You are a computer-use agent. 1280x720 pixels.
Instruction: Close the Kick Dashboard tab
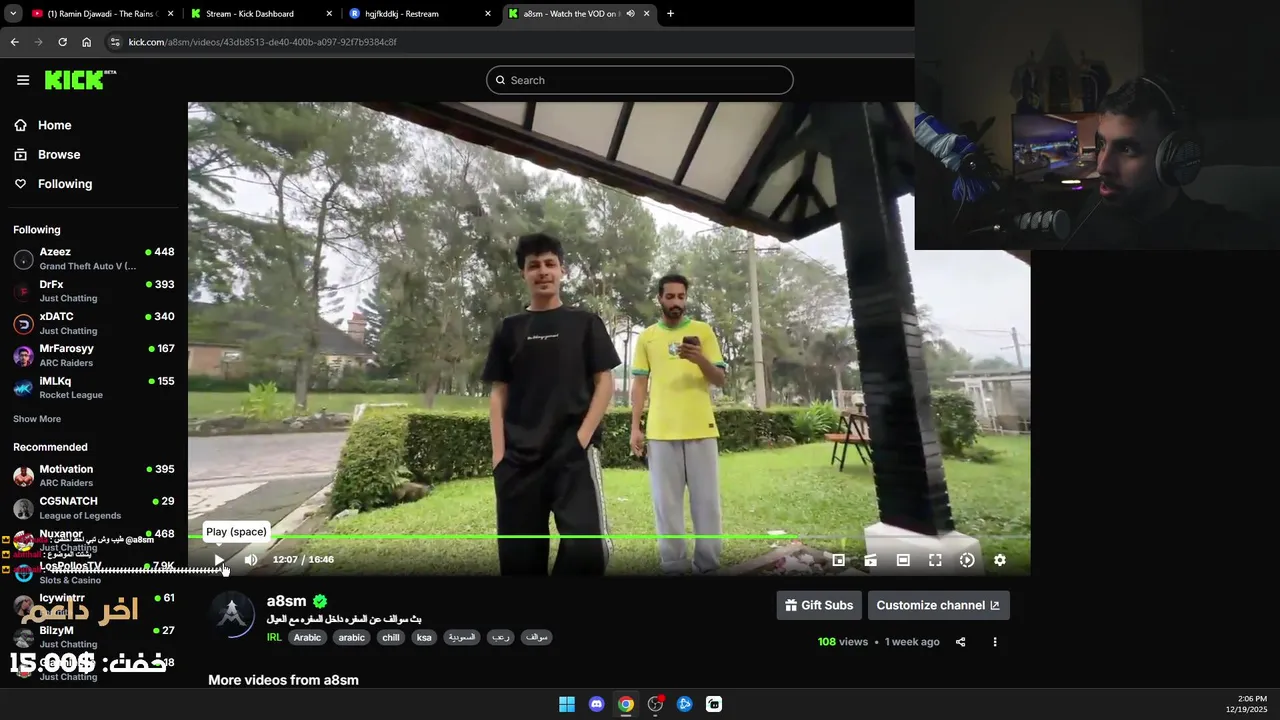[329, 14]
